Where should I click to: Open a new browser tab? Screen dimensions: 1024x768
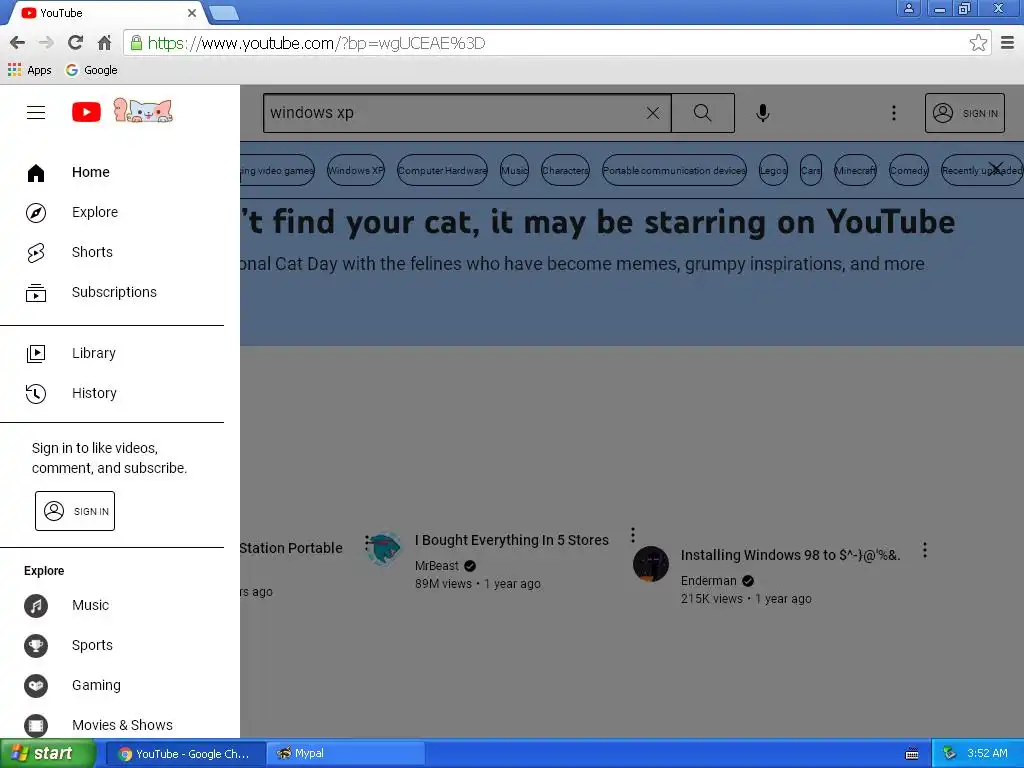223,13
